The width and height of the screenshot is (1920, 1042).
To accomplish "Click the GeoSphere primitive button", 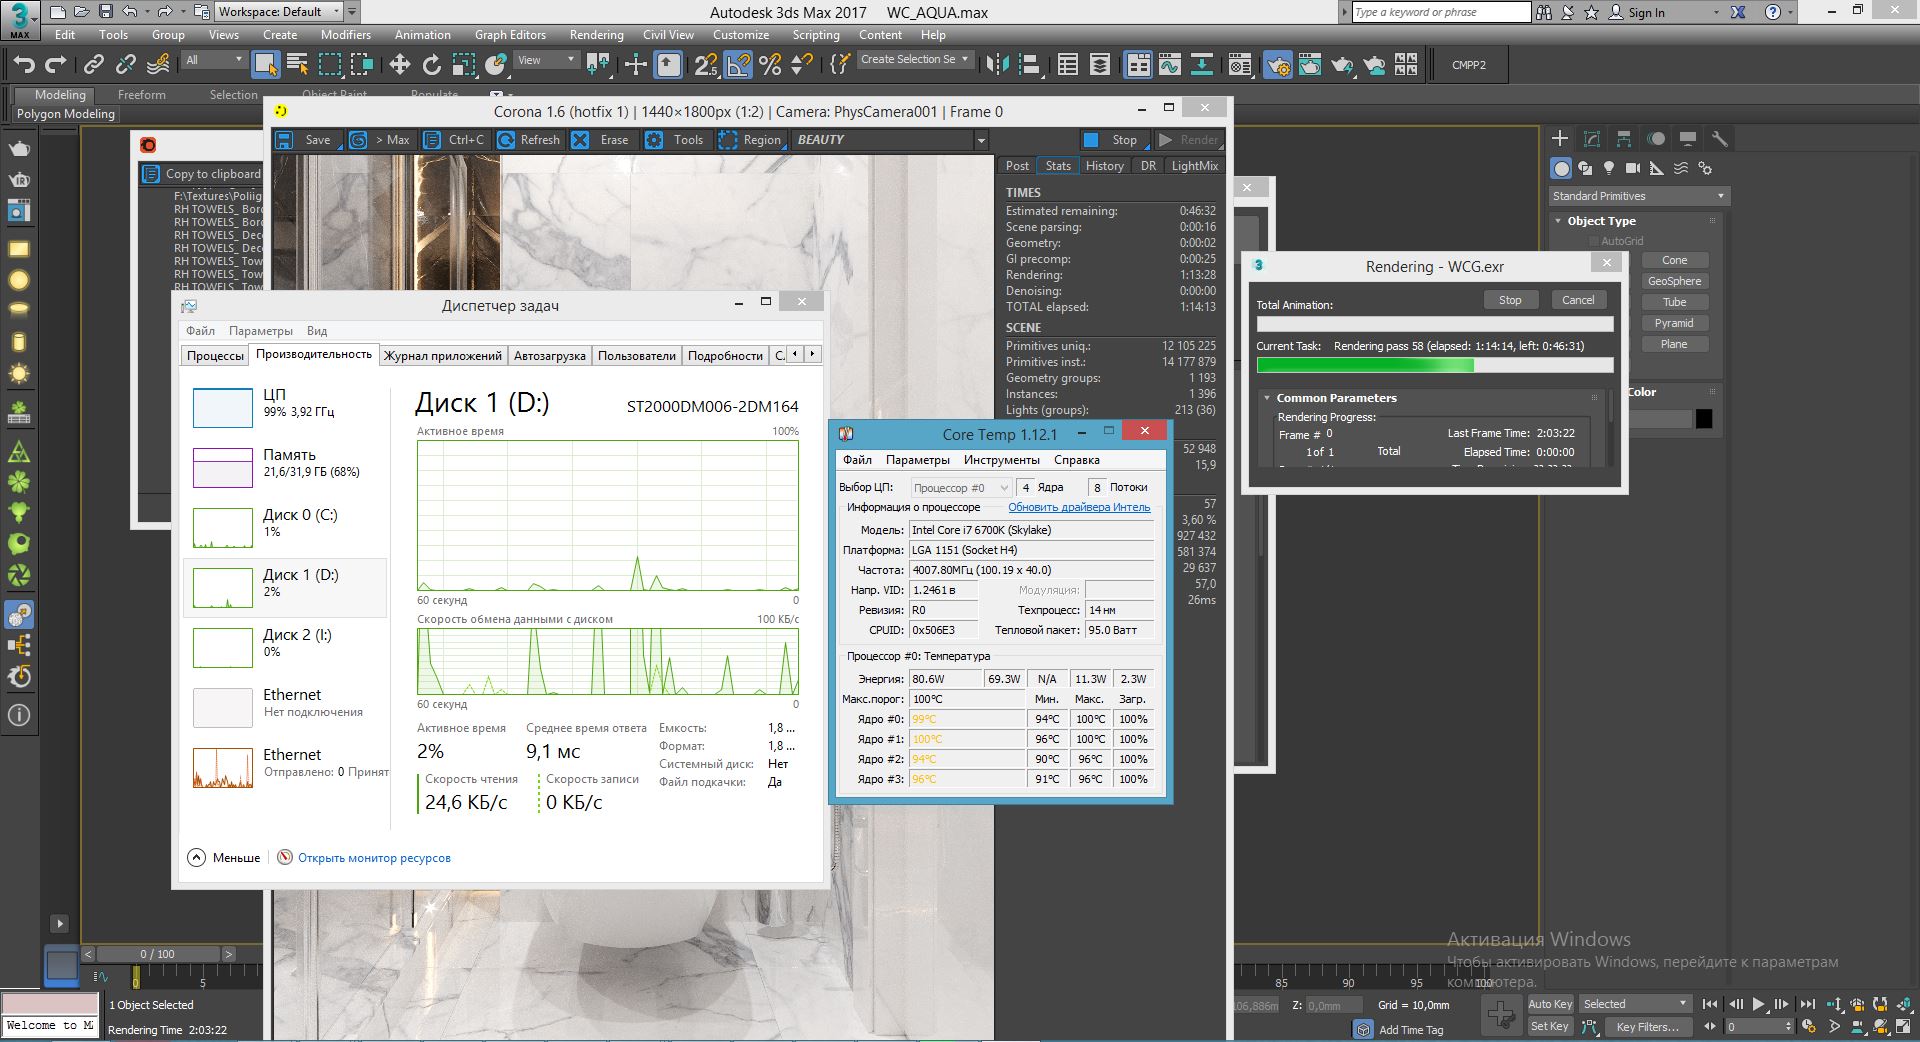I will pyautogui.click(x=1674, y=281).
